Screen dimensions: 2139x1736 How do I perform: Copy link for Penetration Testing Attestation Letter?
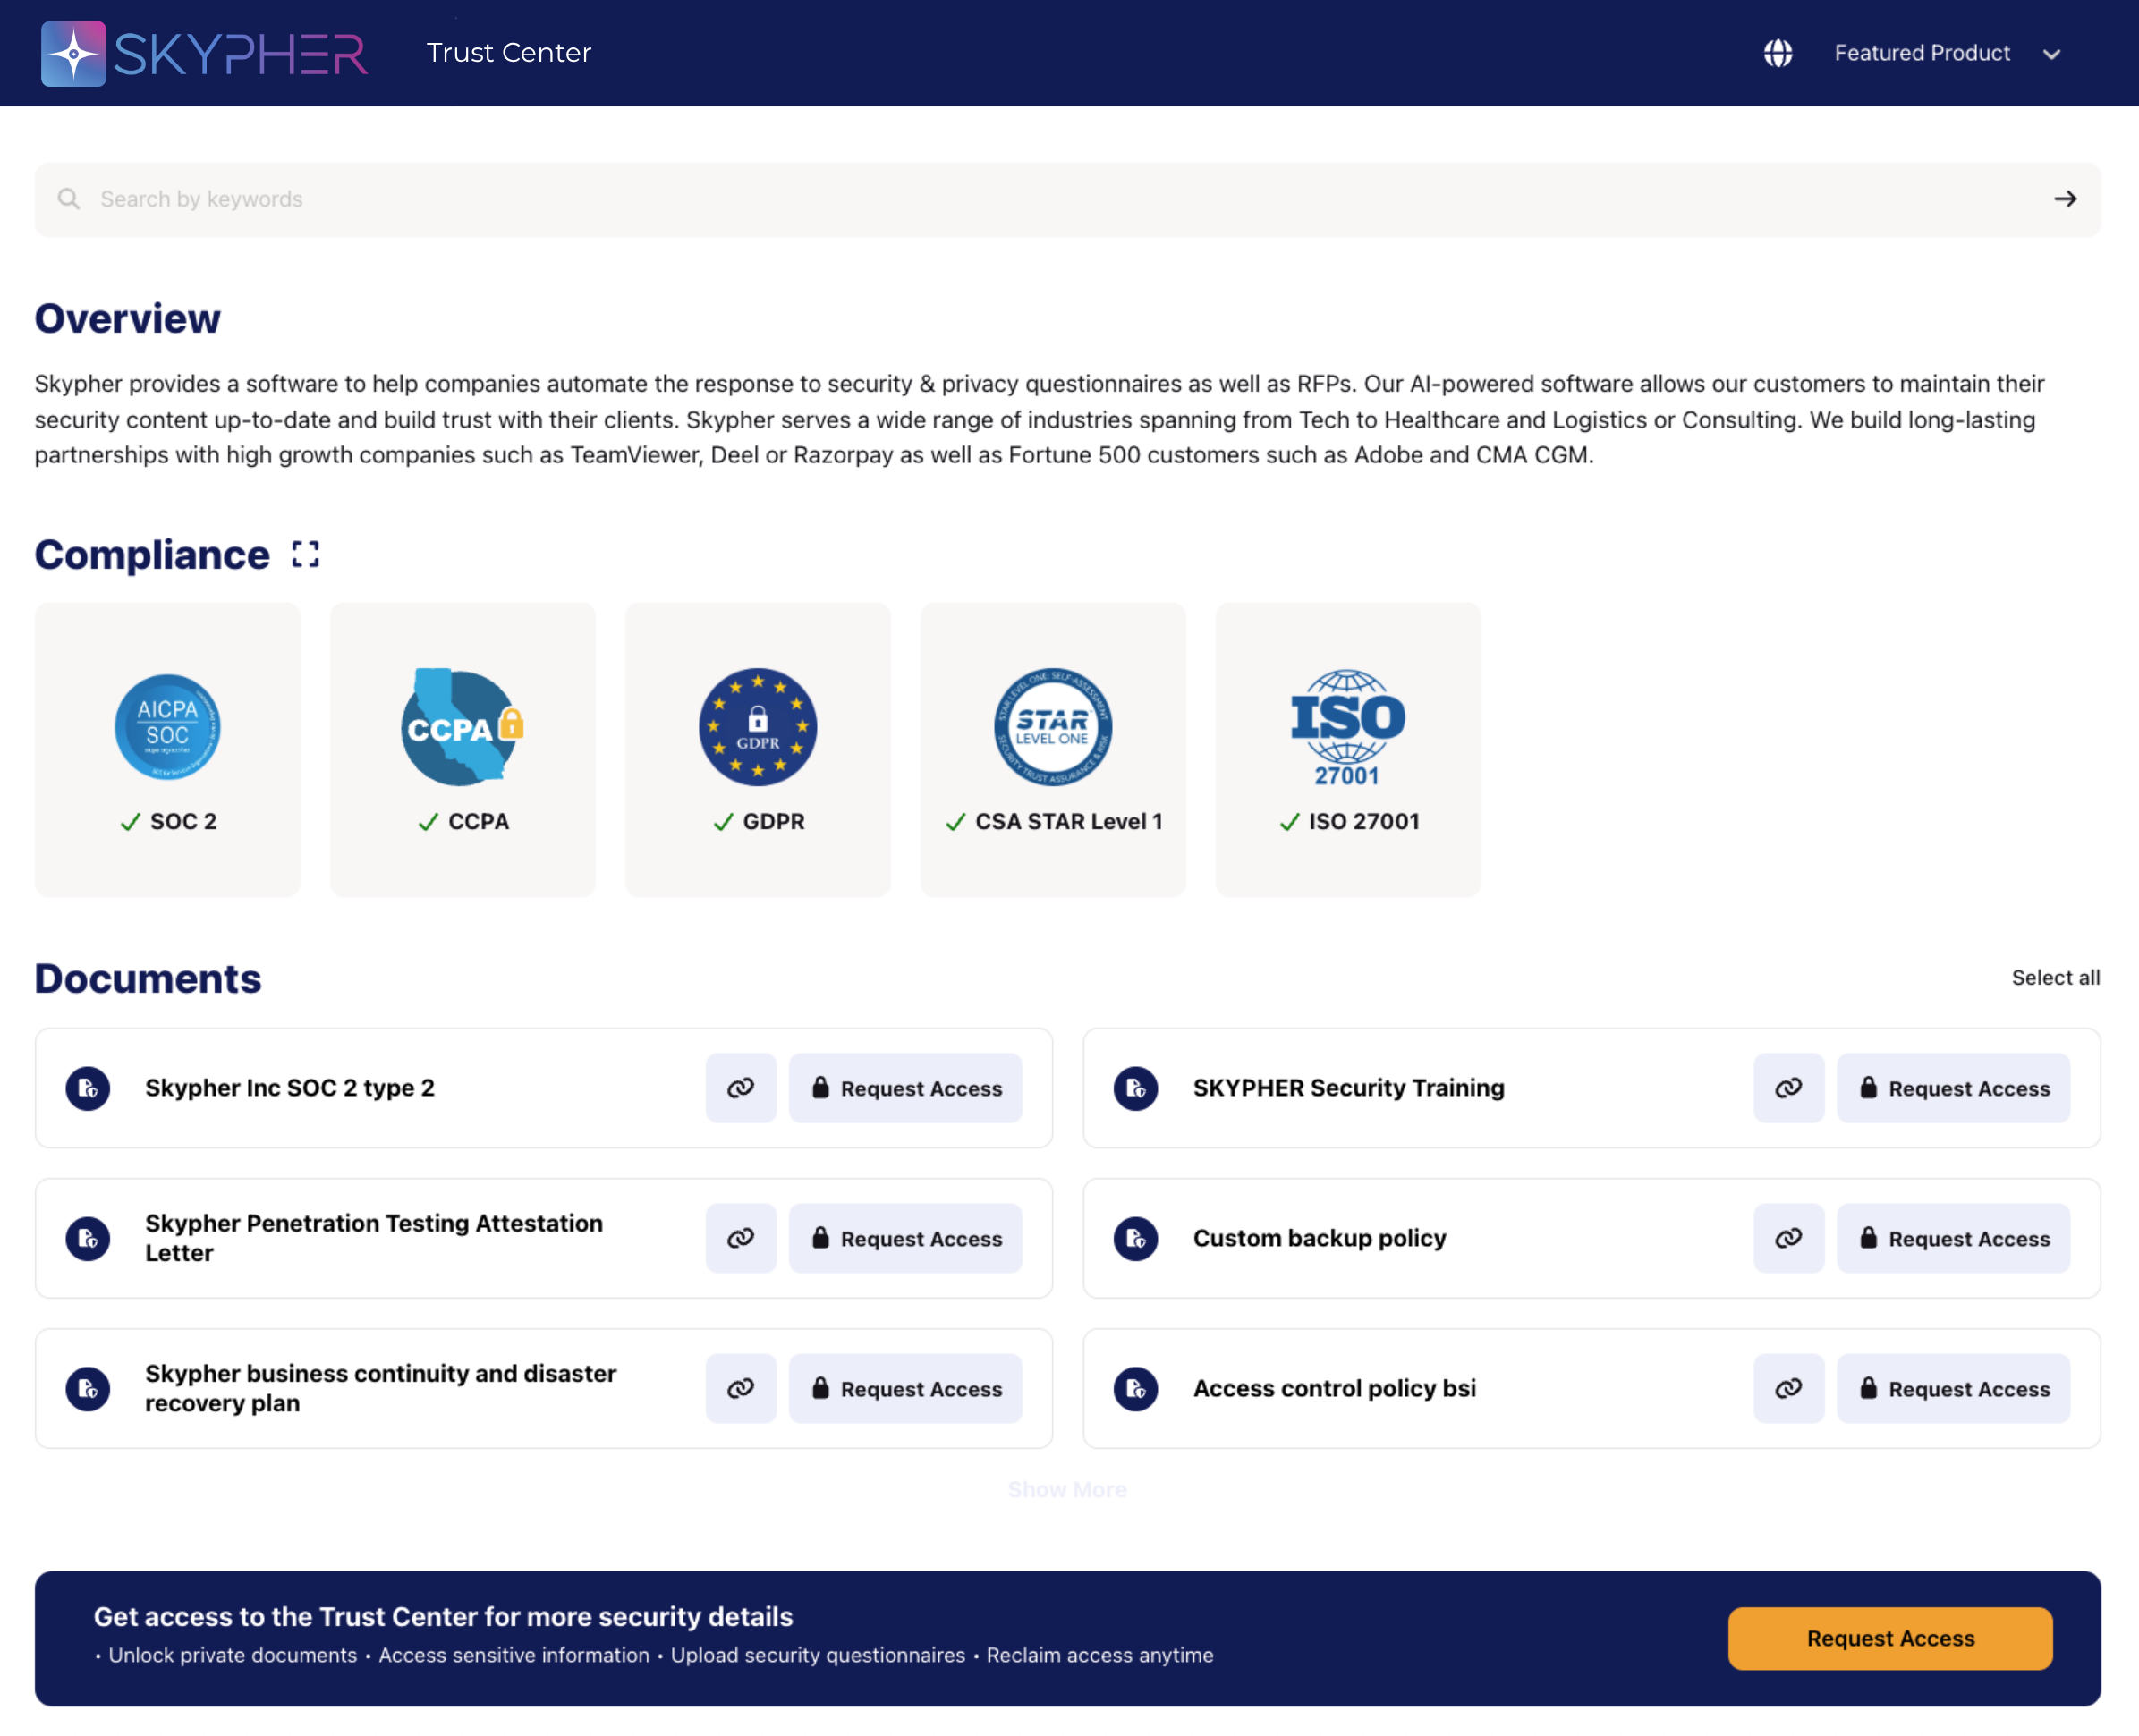coord(740,1238)
